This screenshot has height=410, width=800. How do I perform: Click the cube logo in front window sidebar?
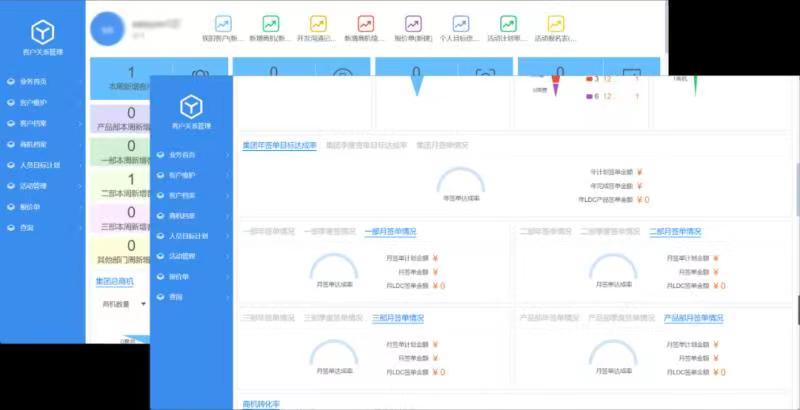(191, 107)
